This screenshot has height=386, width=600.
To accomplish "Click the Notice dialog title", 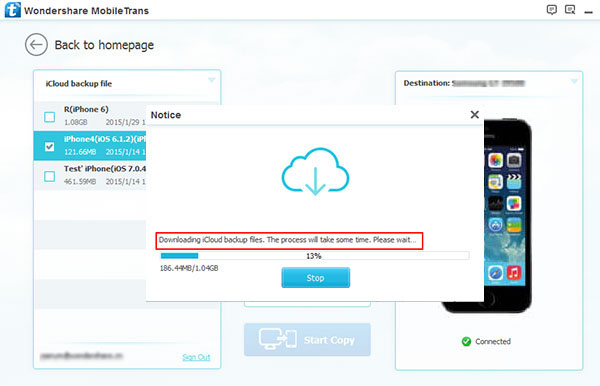I will click(166, 115).
